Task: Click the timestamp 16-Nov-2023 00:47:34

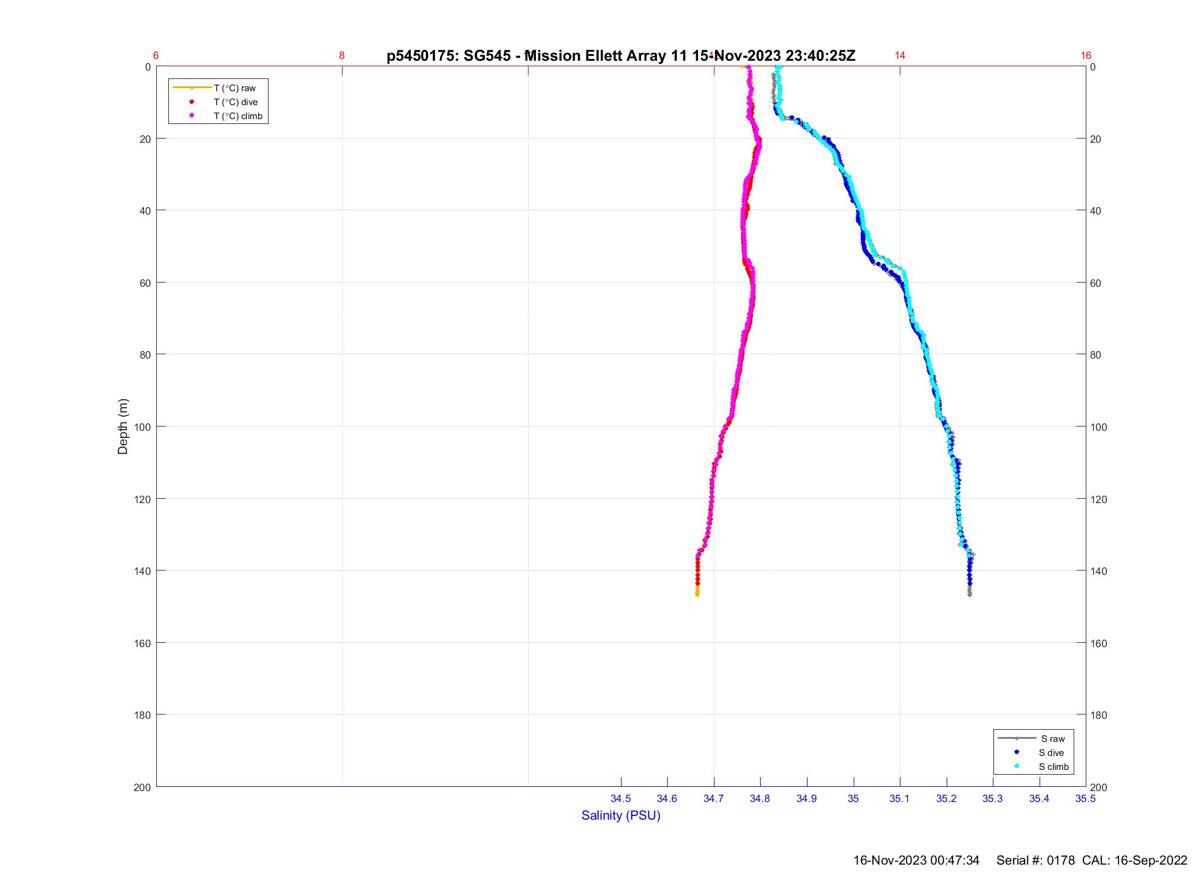Action: pos(916,860)
